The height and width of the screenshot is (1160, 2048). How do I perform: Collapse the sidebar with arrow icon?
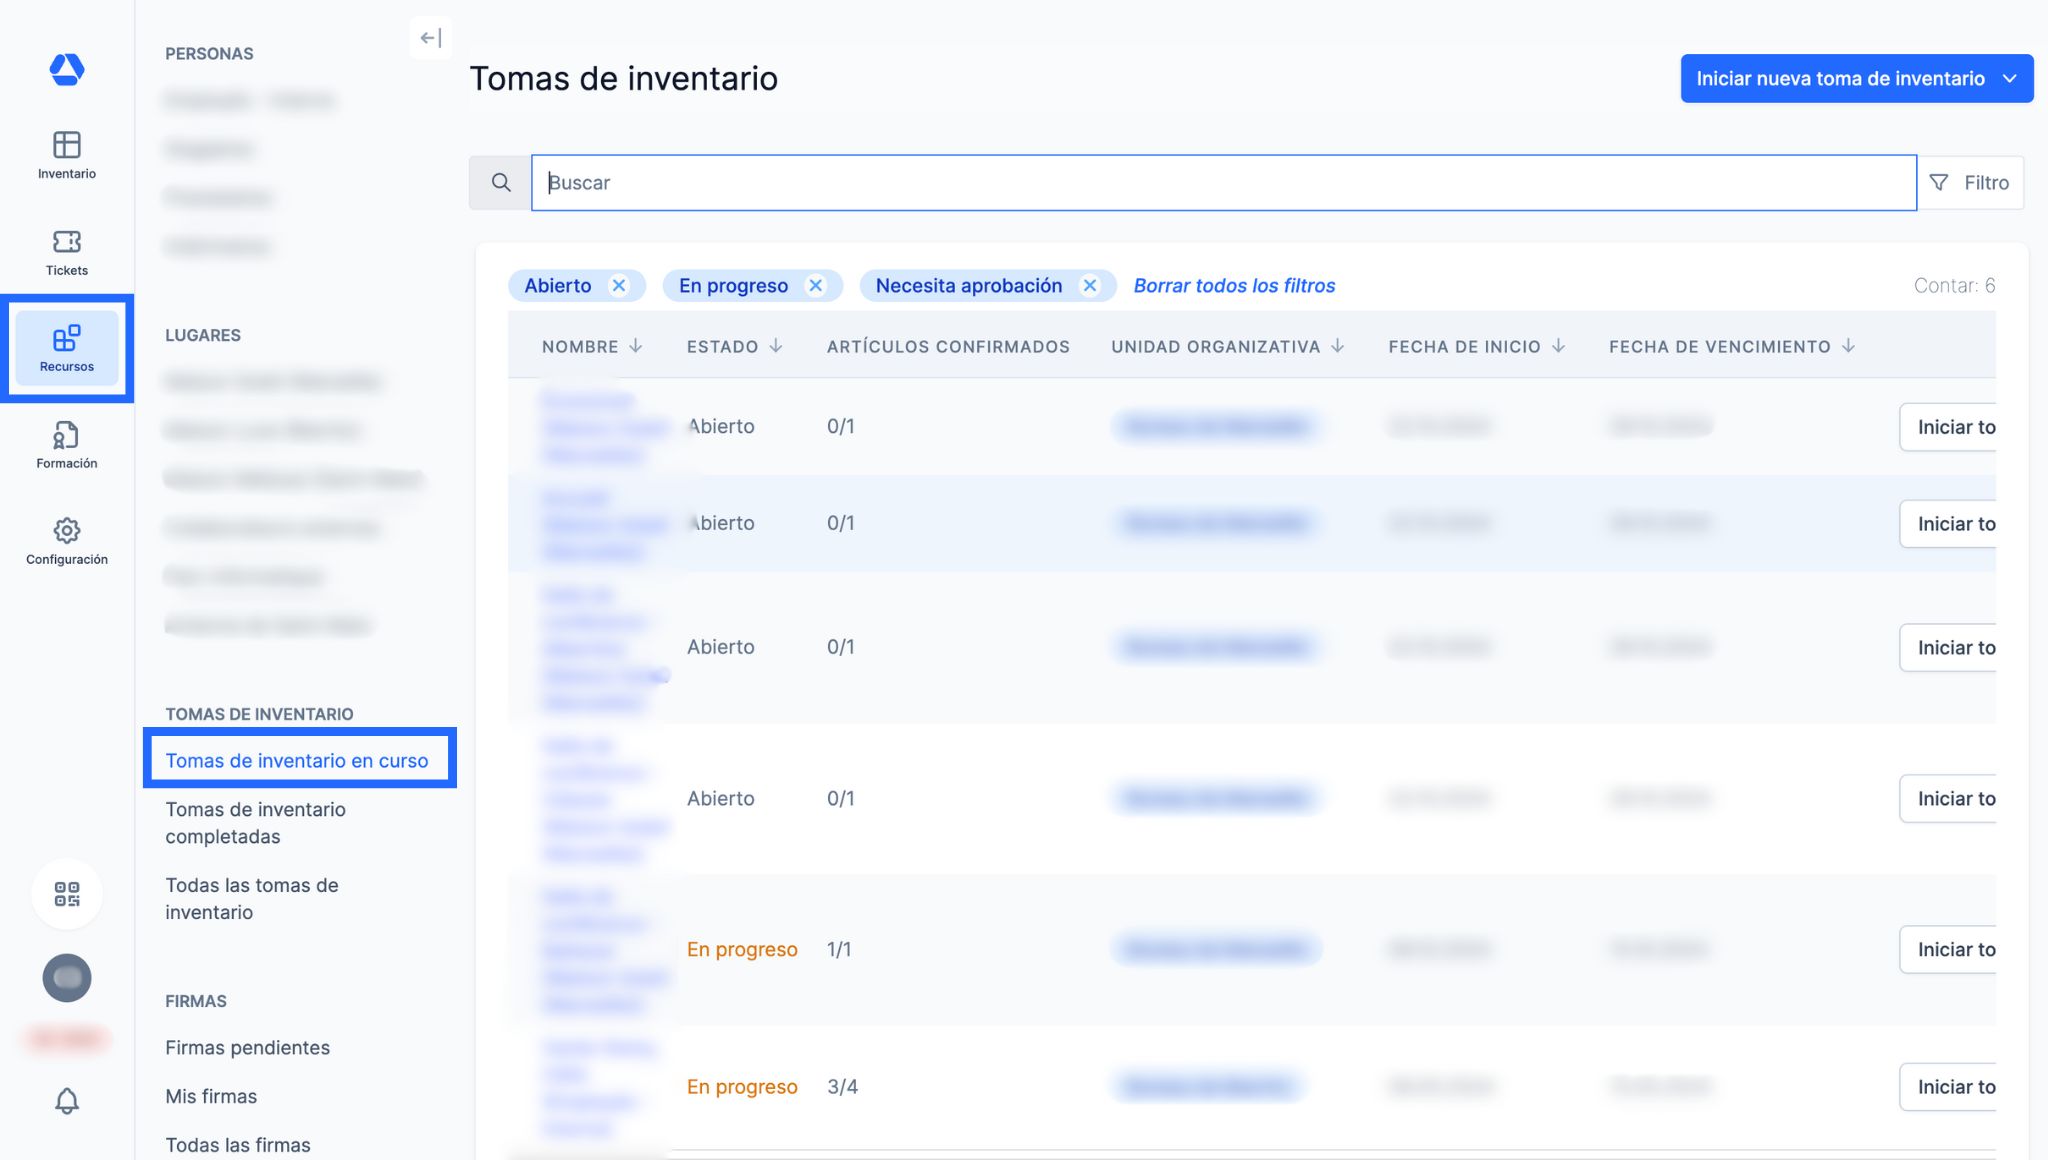tap(431, 38)
